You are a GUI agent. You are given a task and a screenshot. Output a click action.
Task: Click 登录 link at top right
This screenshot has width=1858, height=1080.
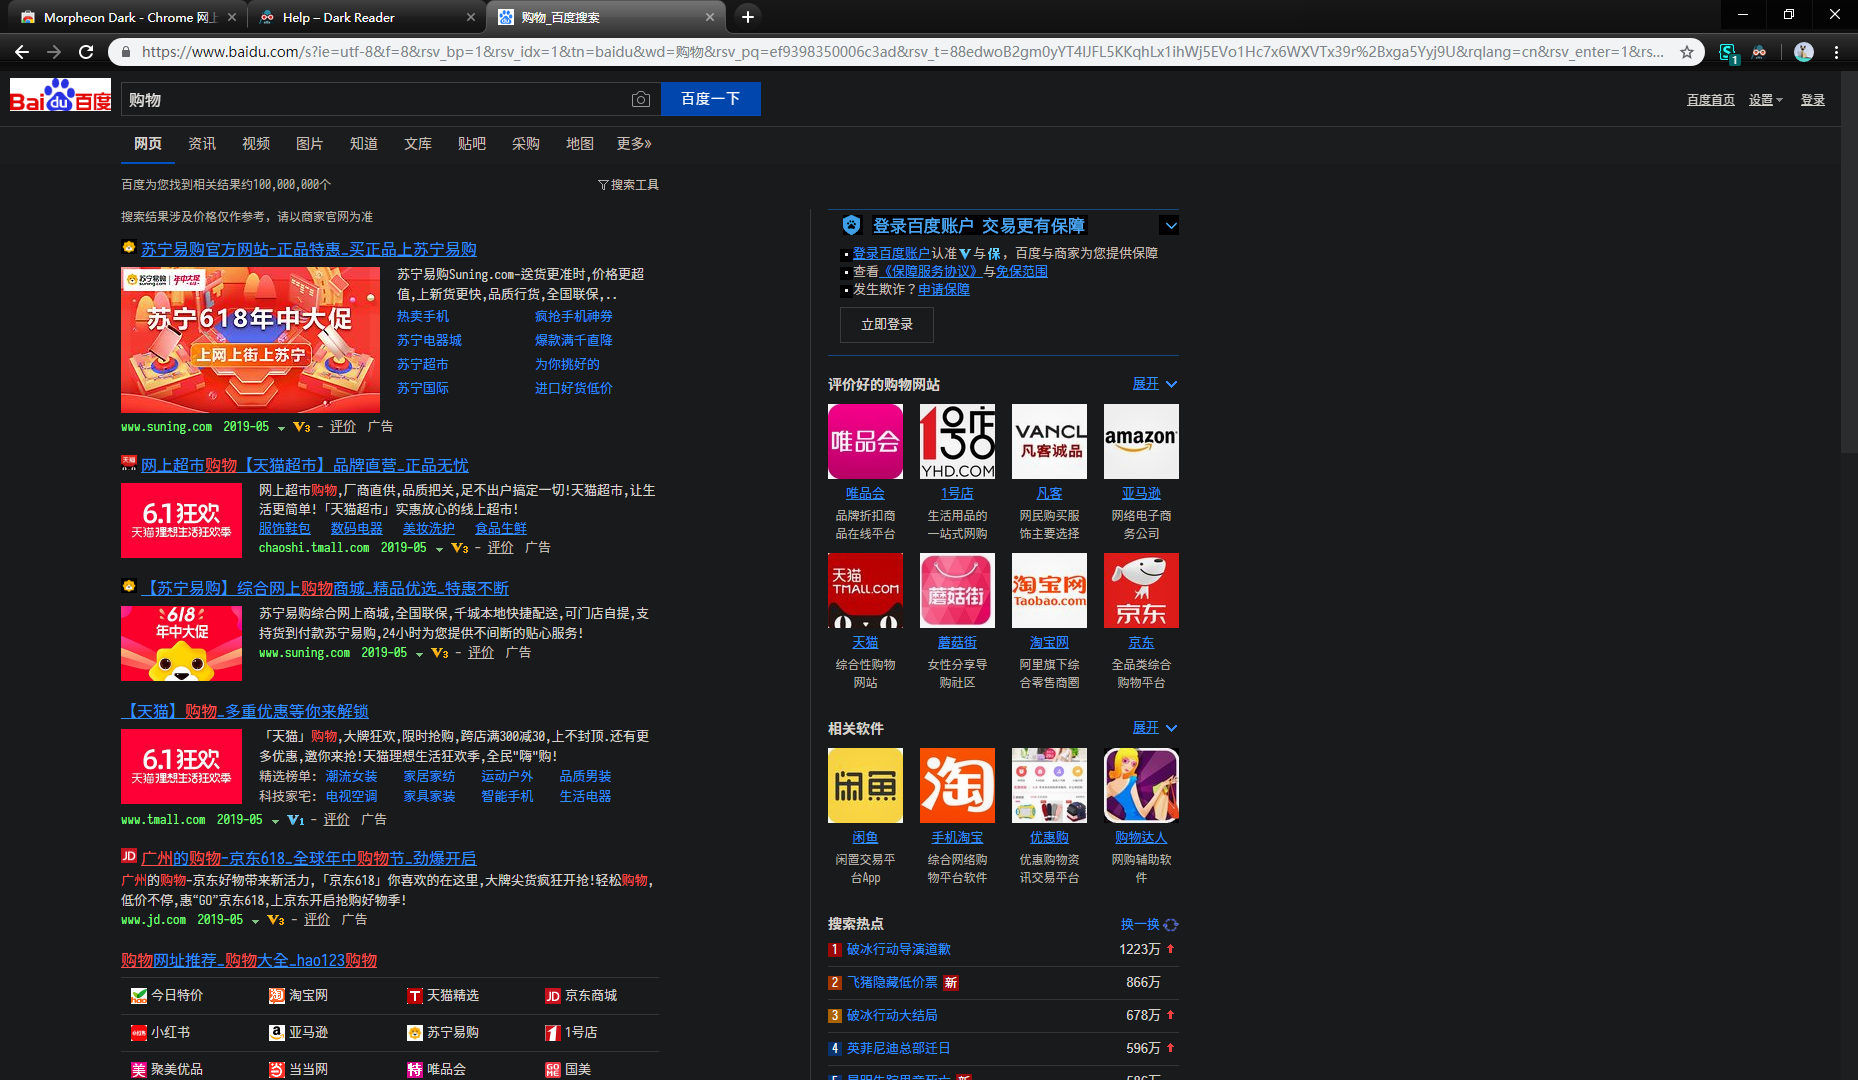click(x=1813, y=100)
